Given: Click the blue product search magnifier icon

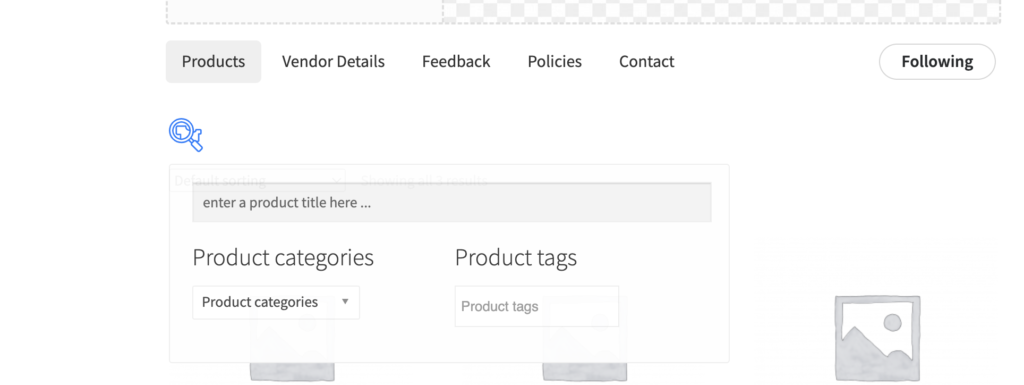Looking at the screenshot, I should coord(186,134).
